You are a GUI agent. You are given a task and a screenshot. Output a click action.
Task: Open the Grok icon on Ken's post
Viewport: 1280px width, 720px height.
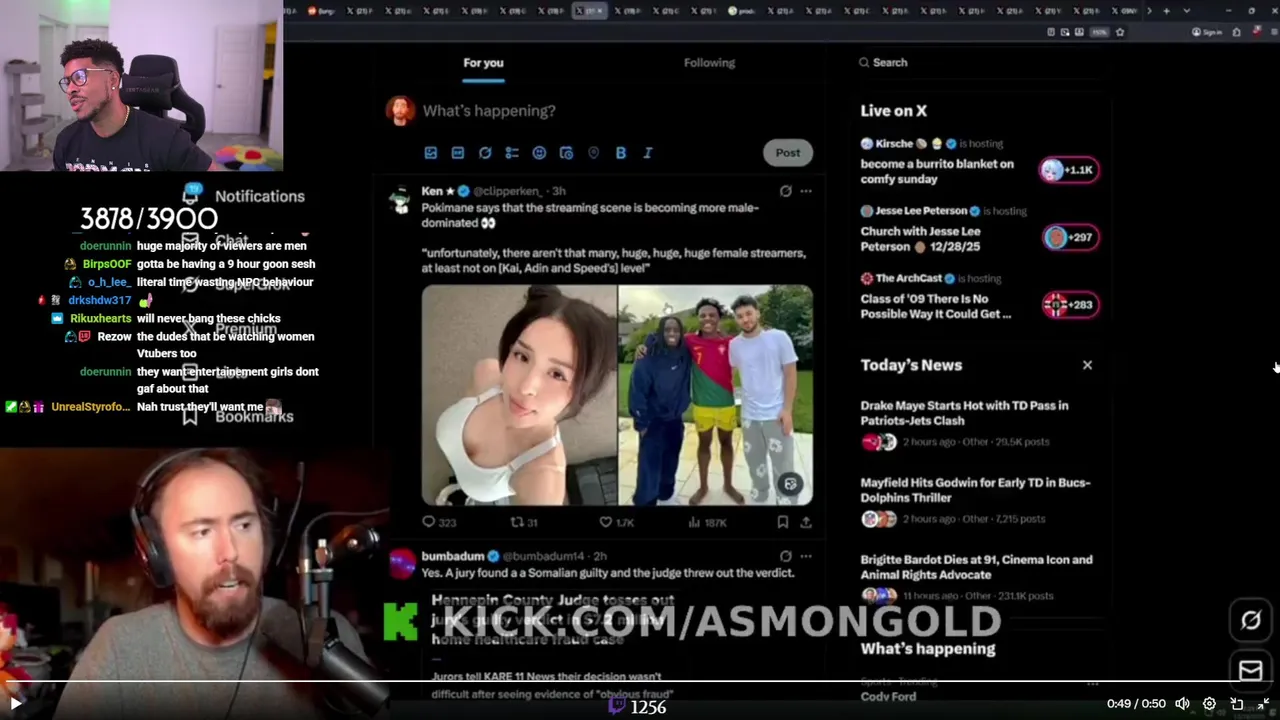[x=785, y=191]
